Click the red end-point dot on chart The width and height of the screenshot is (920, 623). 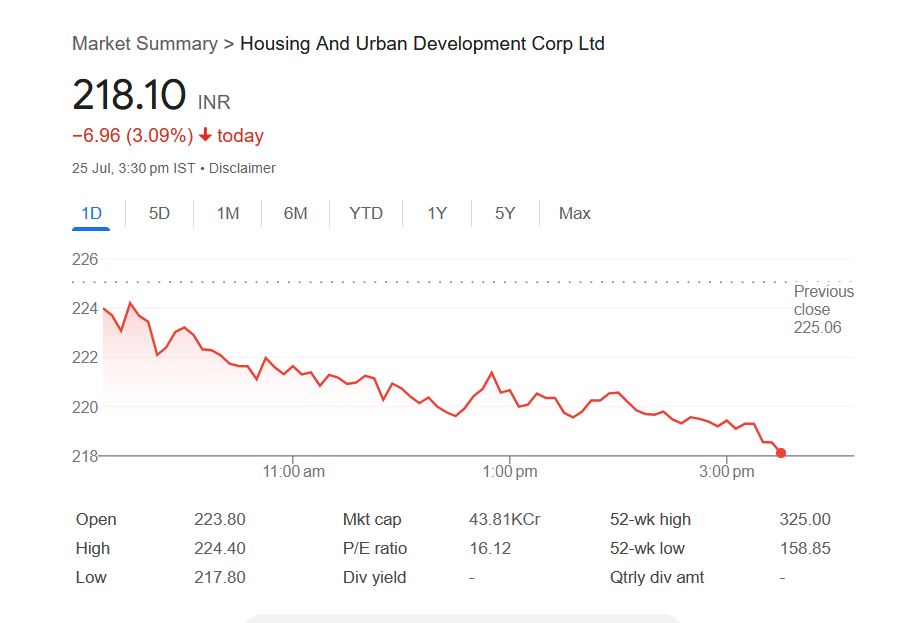pyautogui.click(x=781, y=453)
